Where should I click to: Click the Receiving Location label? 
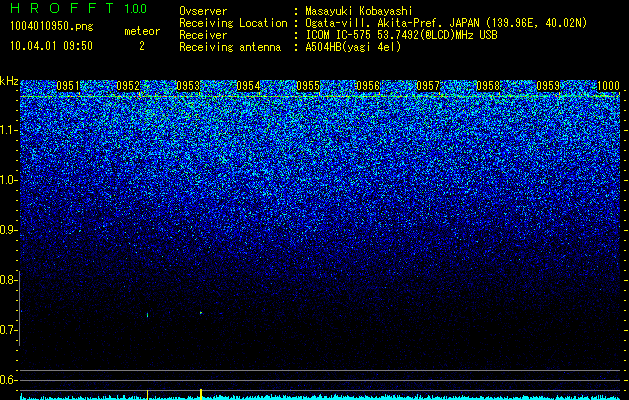[x=233, y=23]
